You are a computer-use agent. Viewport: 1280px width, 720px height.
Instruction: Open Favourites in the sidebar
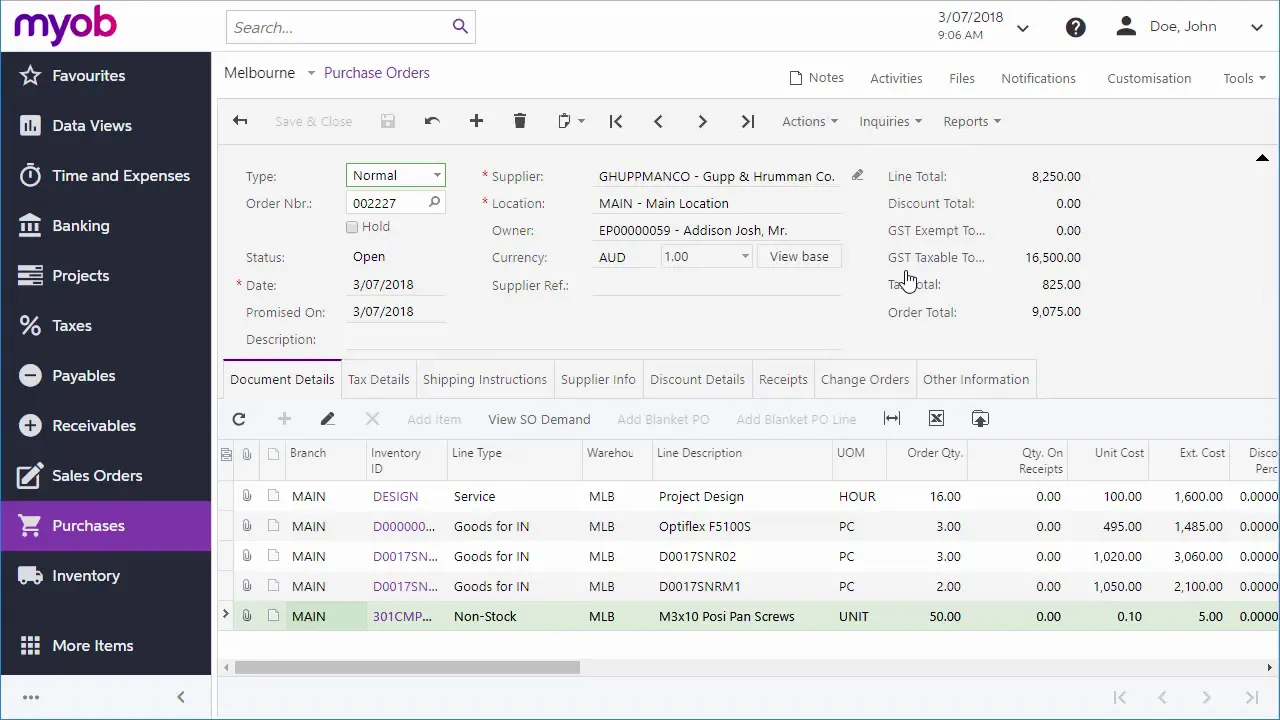click(106, 76)
